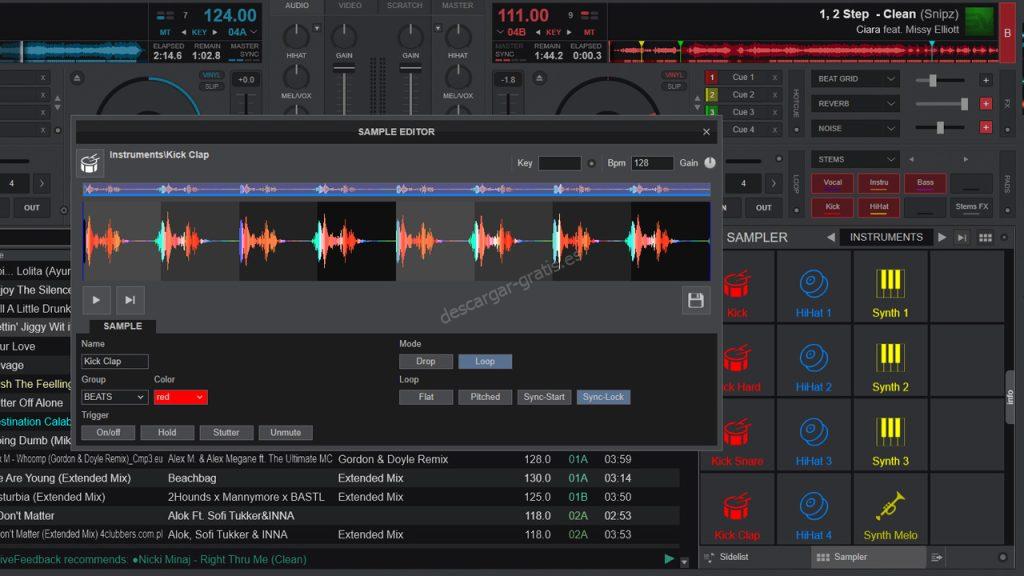Open the BEATS group dropdown
This screenshot has width=1024, height=576.
pyautogui.click(x=113, y=397)
